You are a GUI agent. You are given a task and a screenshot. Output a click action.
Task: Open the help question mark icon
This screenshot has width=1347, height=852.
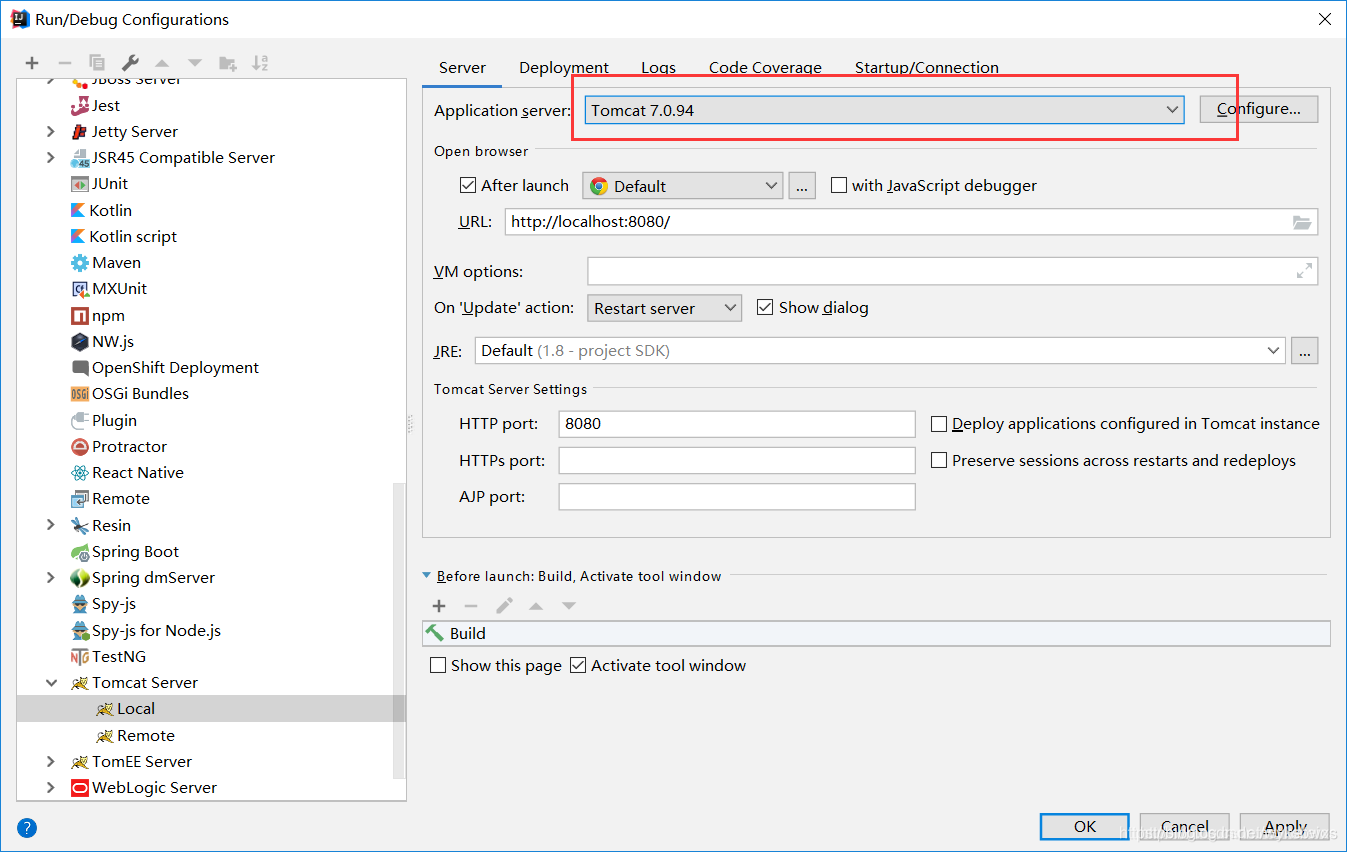click(x=27, y=827)
